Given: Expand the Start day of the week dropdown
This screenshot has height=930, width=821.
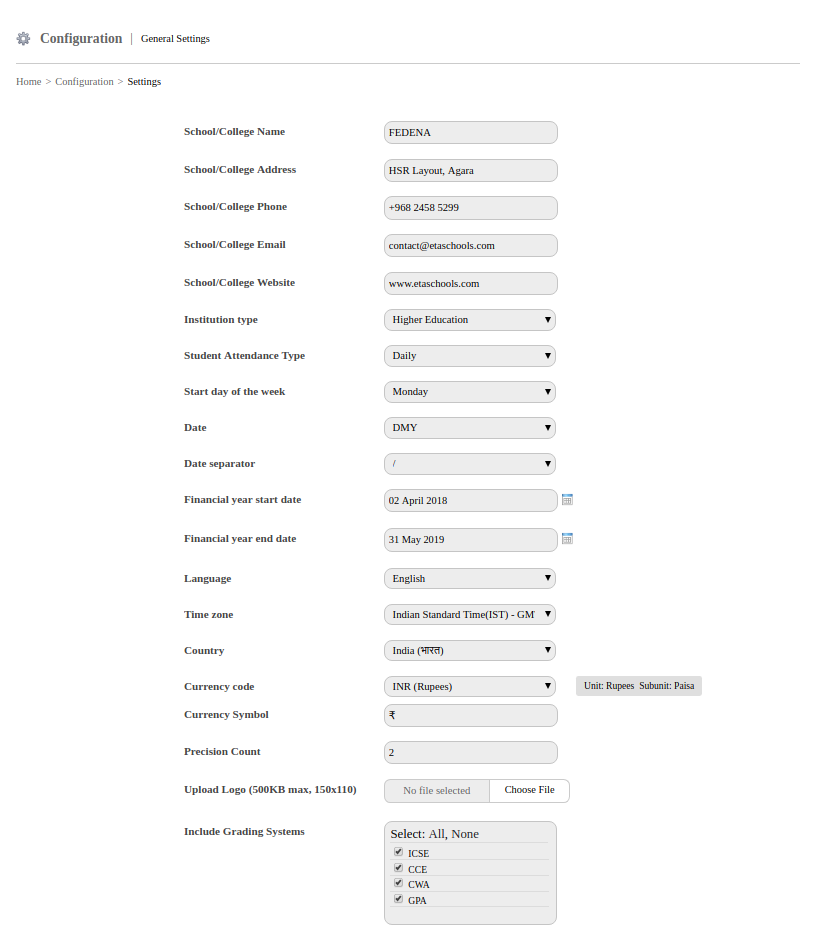Looking at the screenshot, I should click(470, 392).
